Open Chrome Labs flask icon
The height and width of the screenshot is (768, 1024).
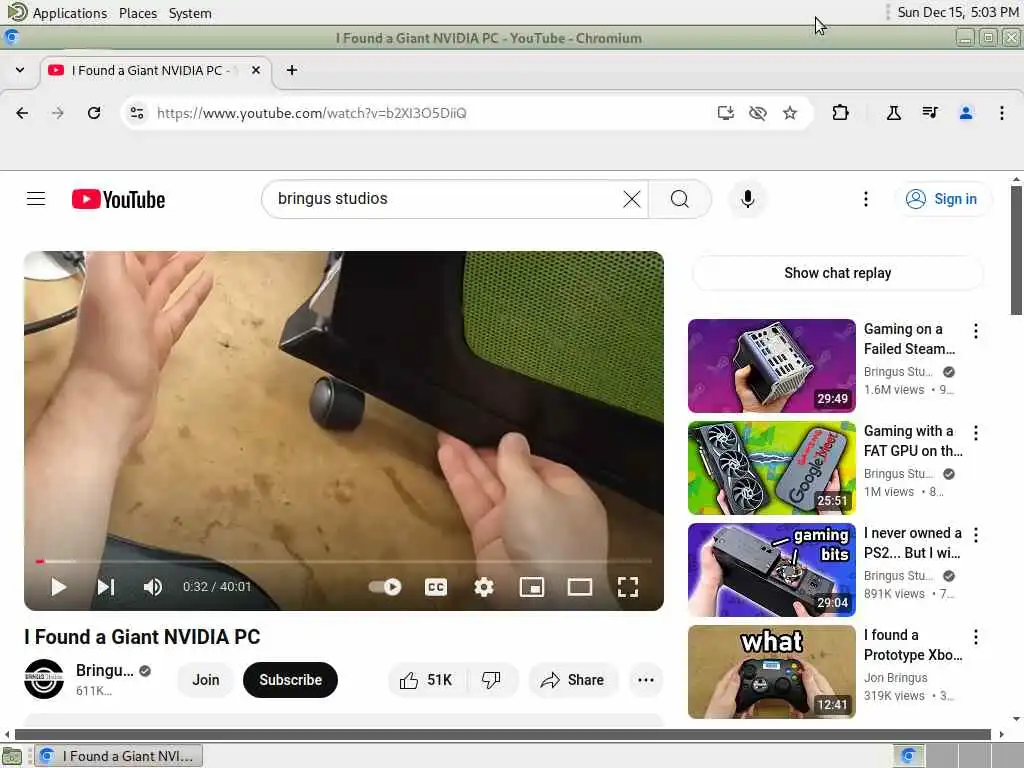click(x=894, y=113)
